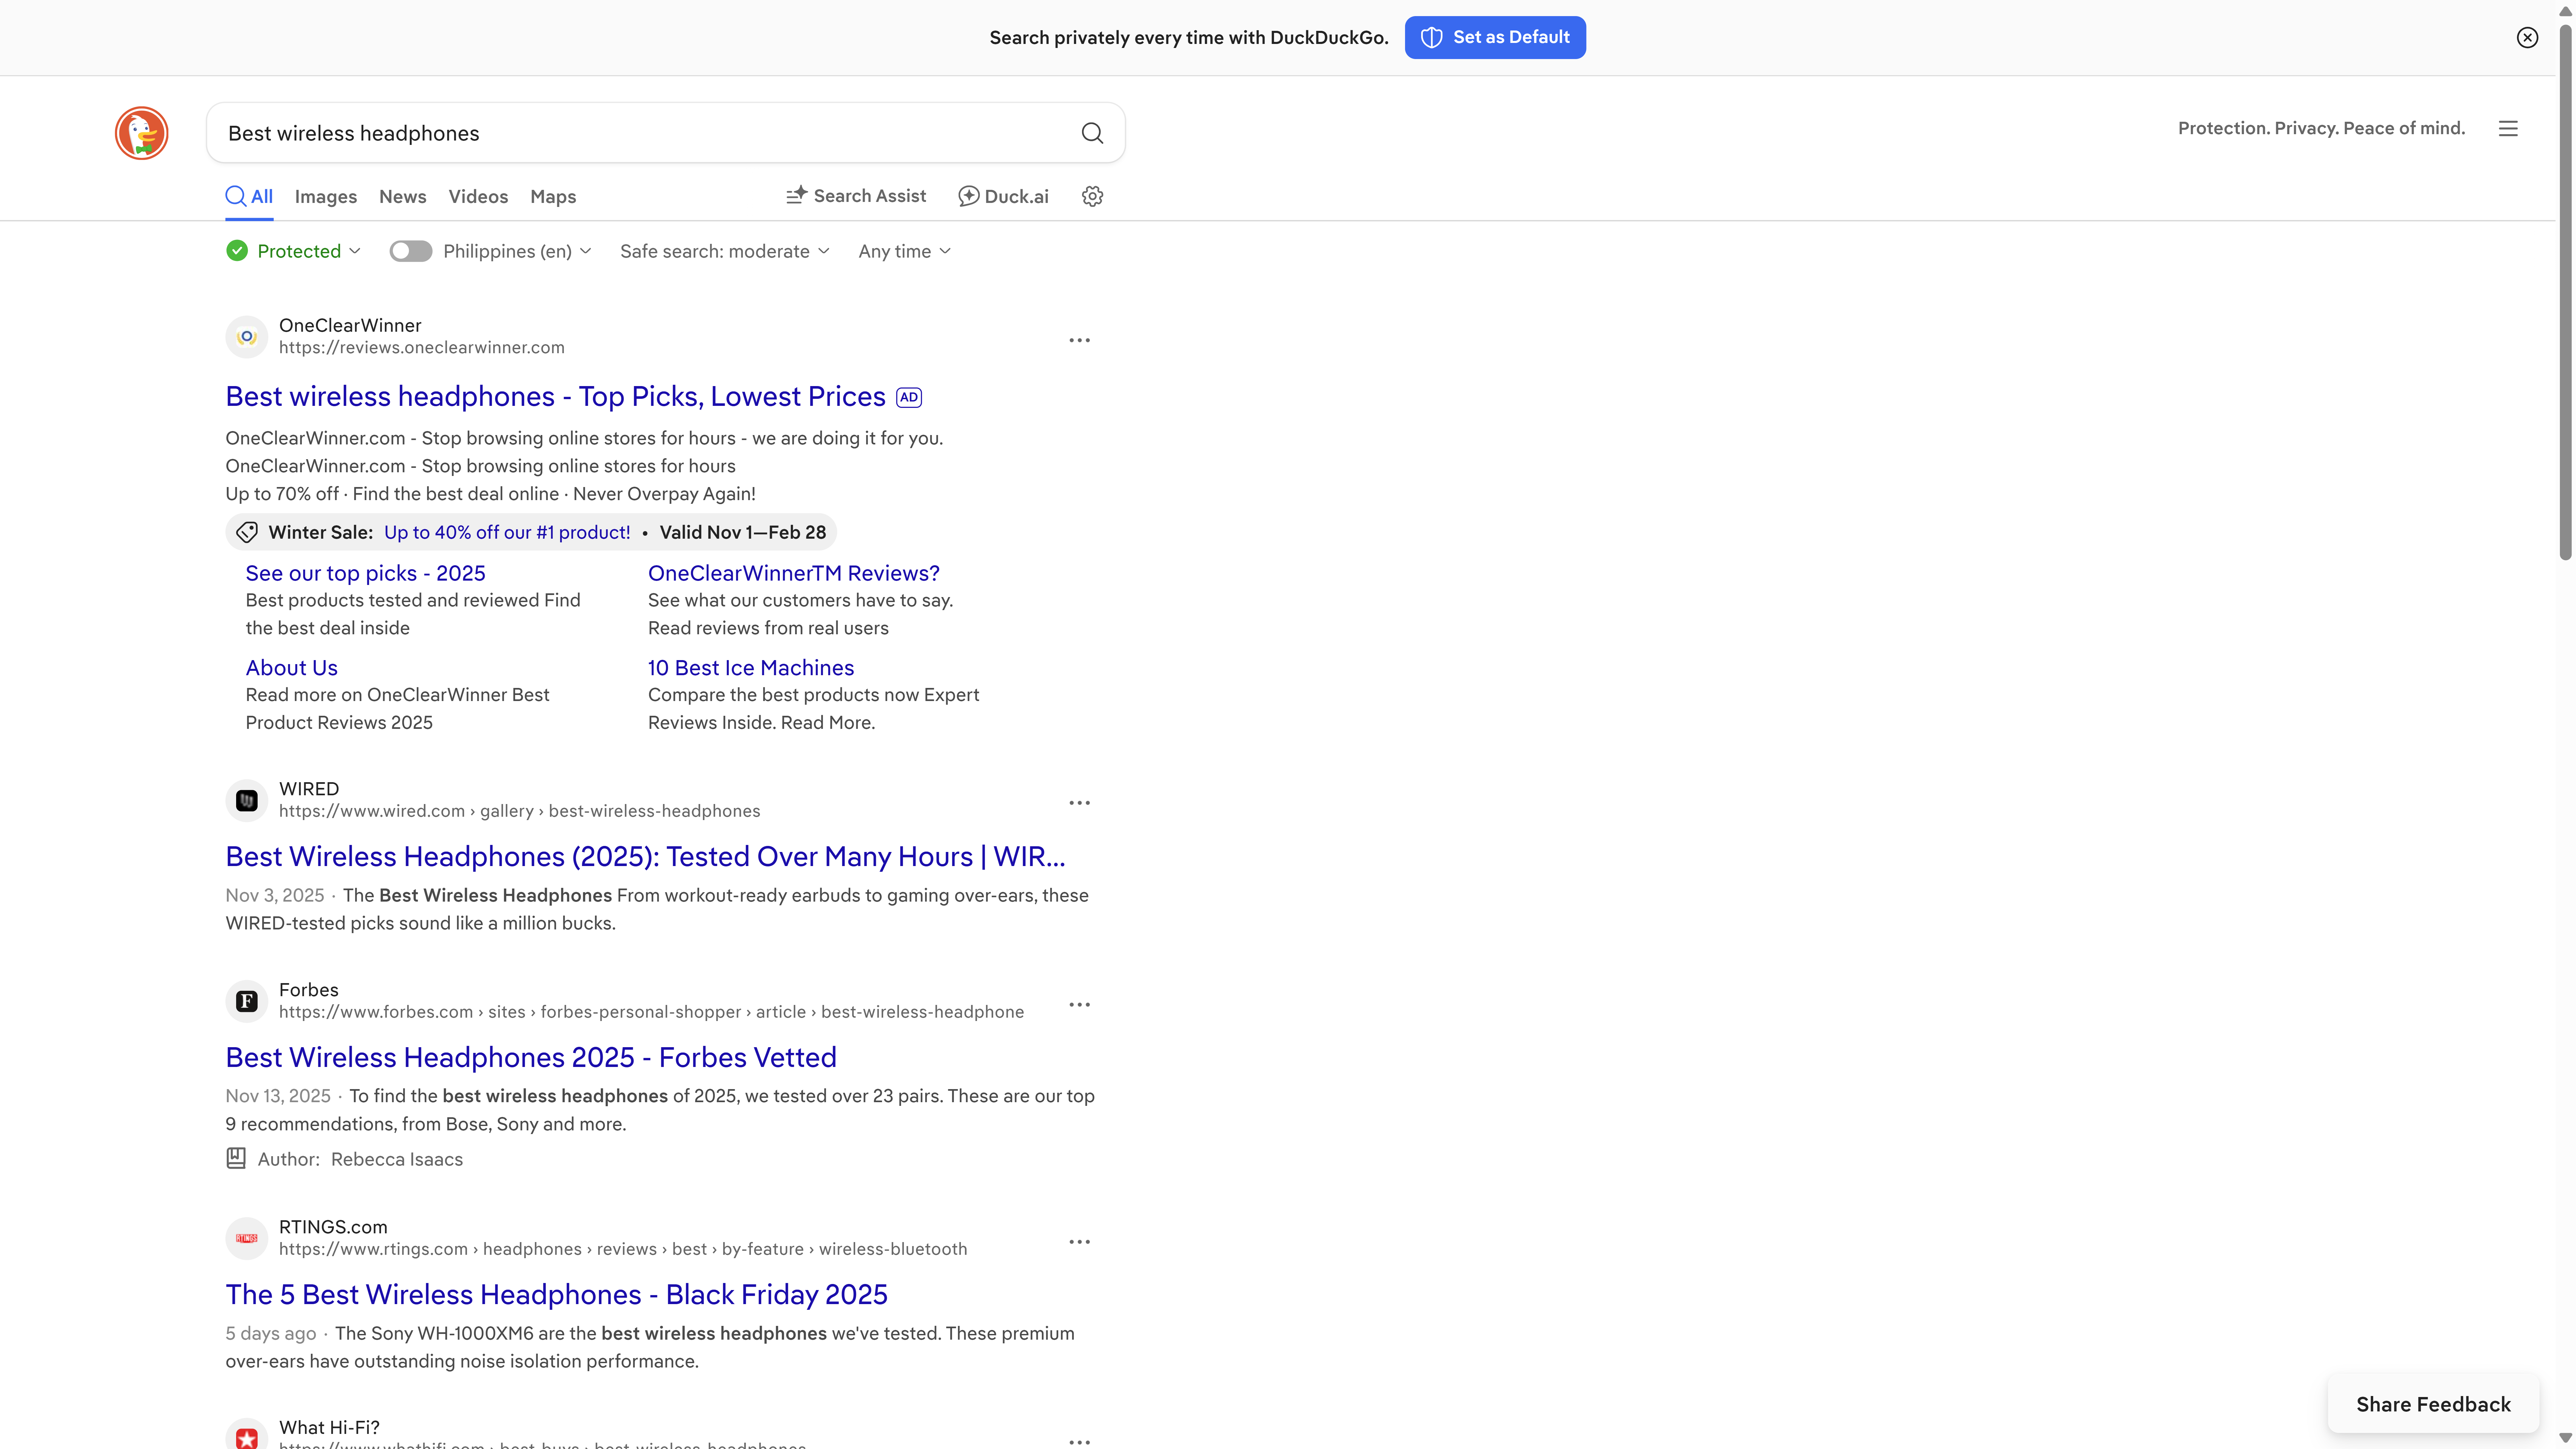2576x1449 pixels.
Task: Open Search Assist
Action: (x=856, y=196)
